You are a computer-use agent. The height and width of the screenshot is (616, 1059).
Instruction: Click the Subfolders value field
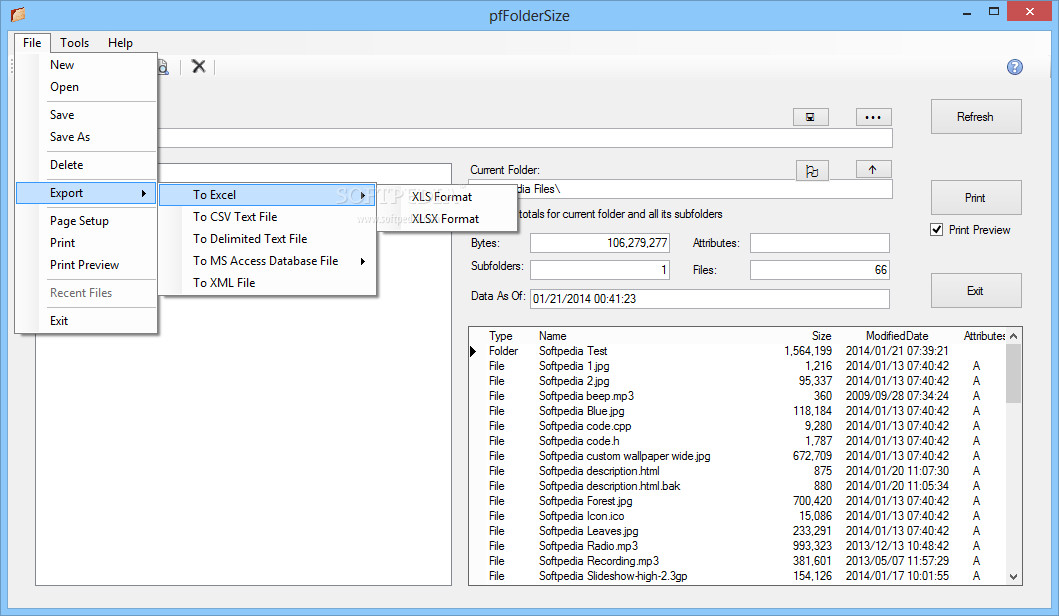coord(600,270)
